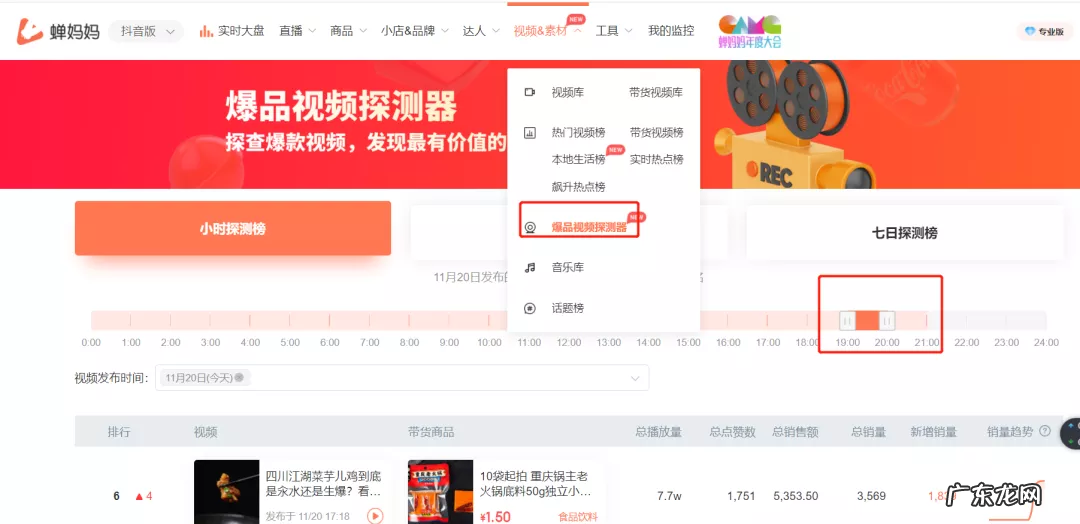Click the right handle of the time range slider
Viewport: 1080px width, 524px height.
pyautogui.click(x=887, y=320)
